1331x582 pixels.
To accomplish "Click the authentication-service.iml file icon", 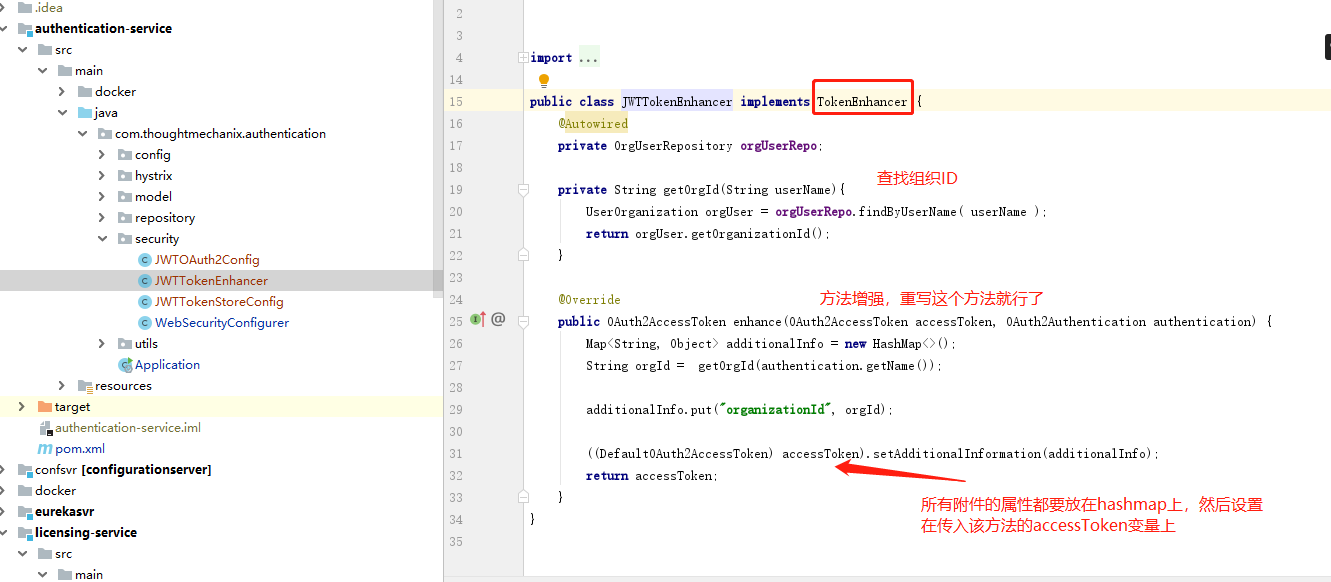I will pyautogui.click(x=44, y=428).
